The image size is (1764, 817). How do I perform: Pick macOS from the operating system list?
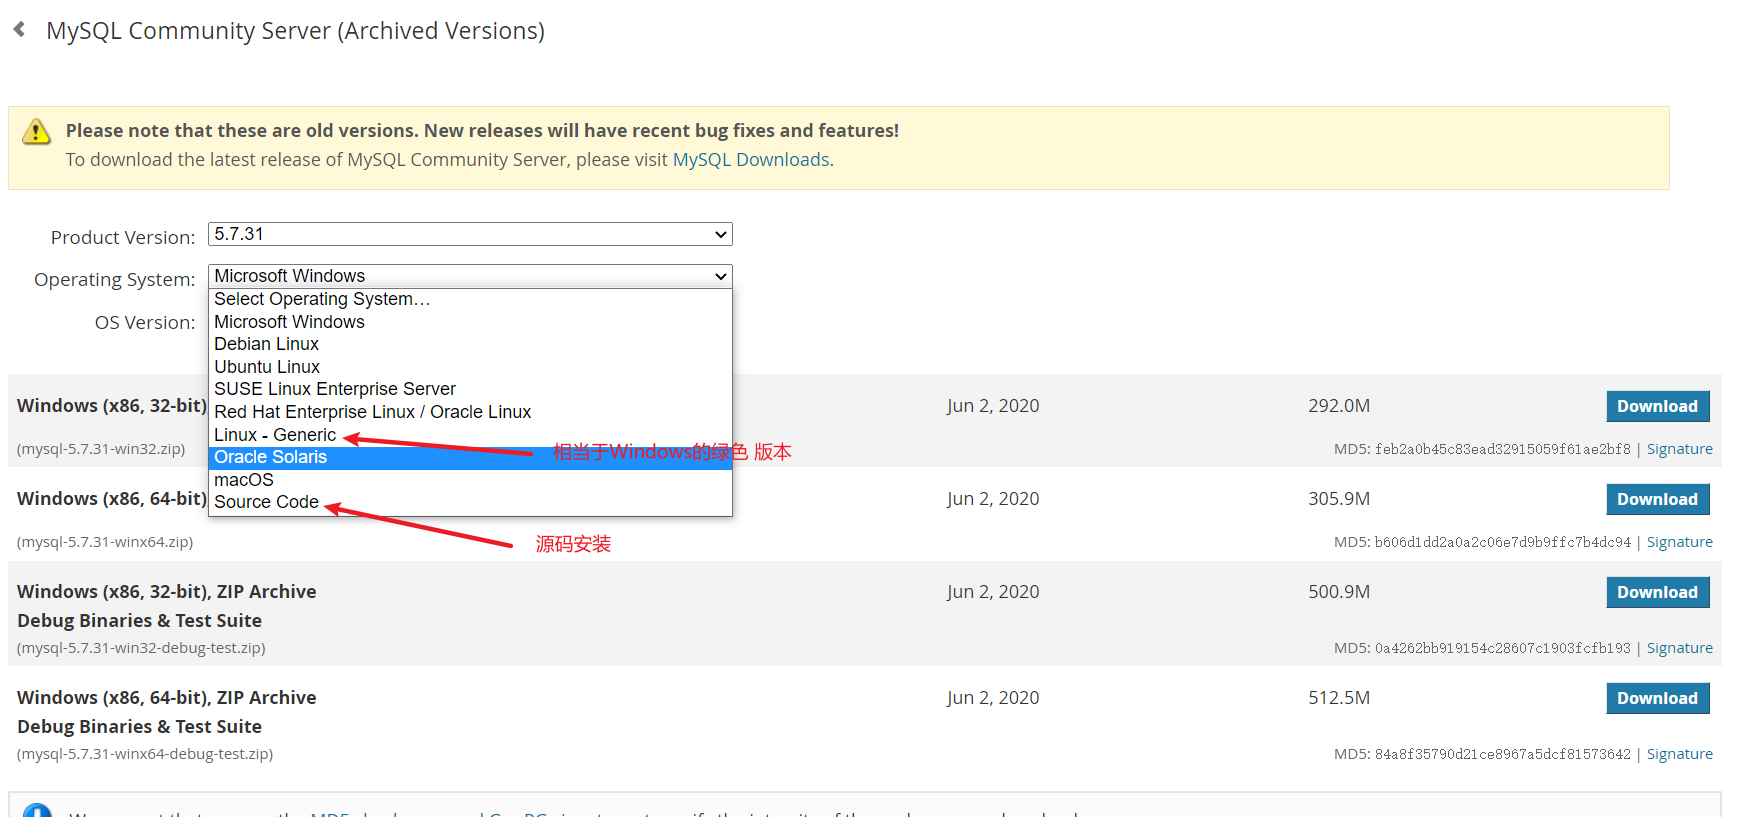pyautogui.click(x=470, y=480)
